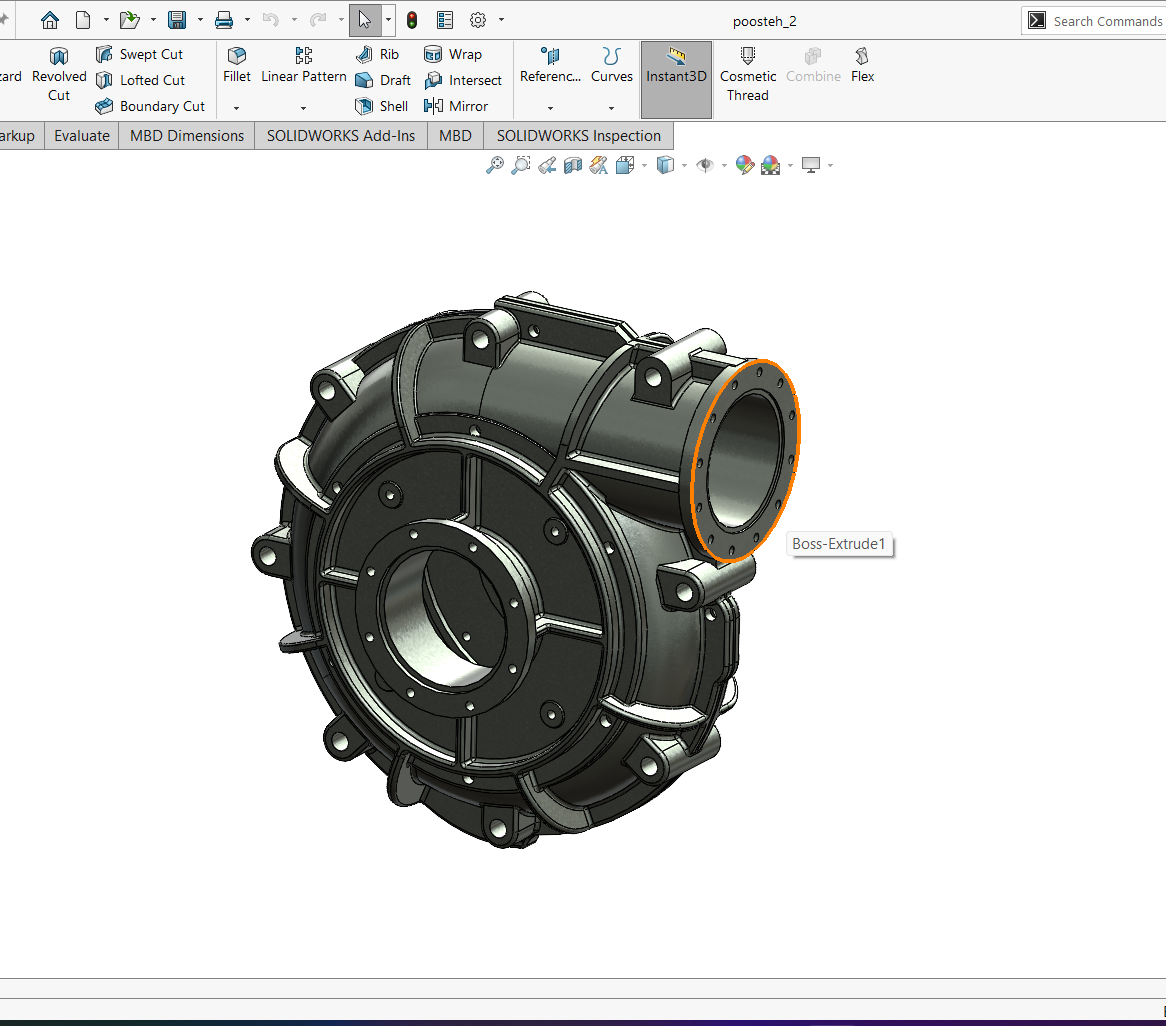Open the Hide/Show Items eye toggle
Viewport: 1166px width, 1026px height.
pyautogui.click(x=705, y=166)
